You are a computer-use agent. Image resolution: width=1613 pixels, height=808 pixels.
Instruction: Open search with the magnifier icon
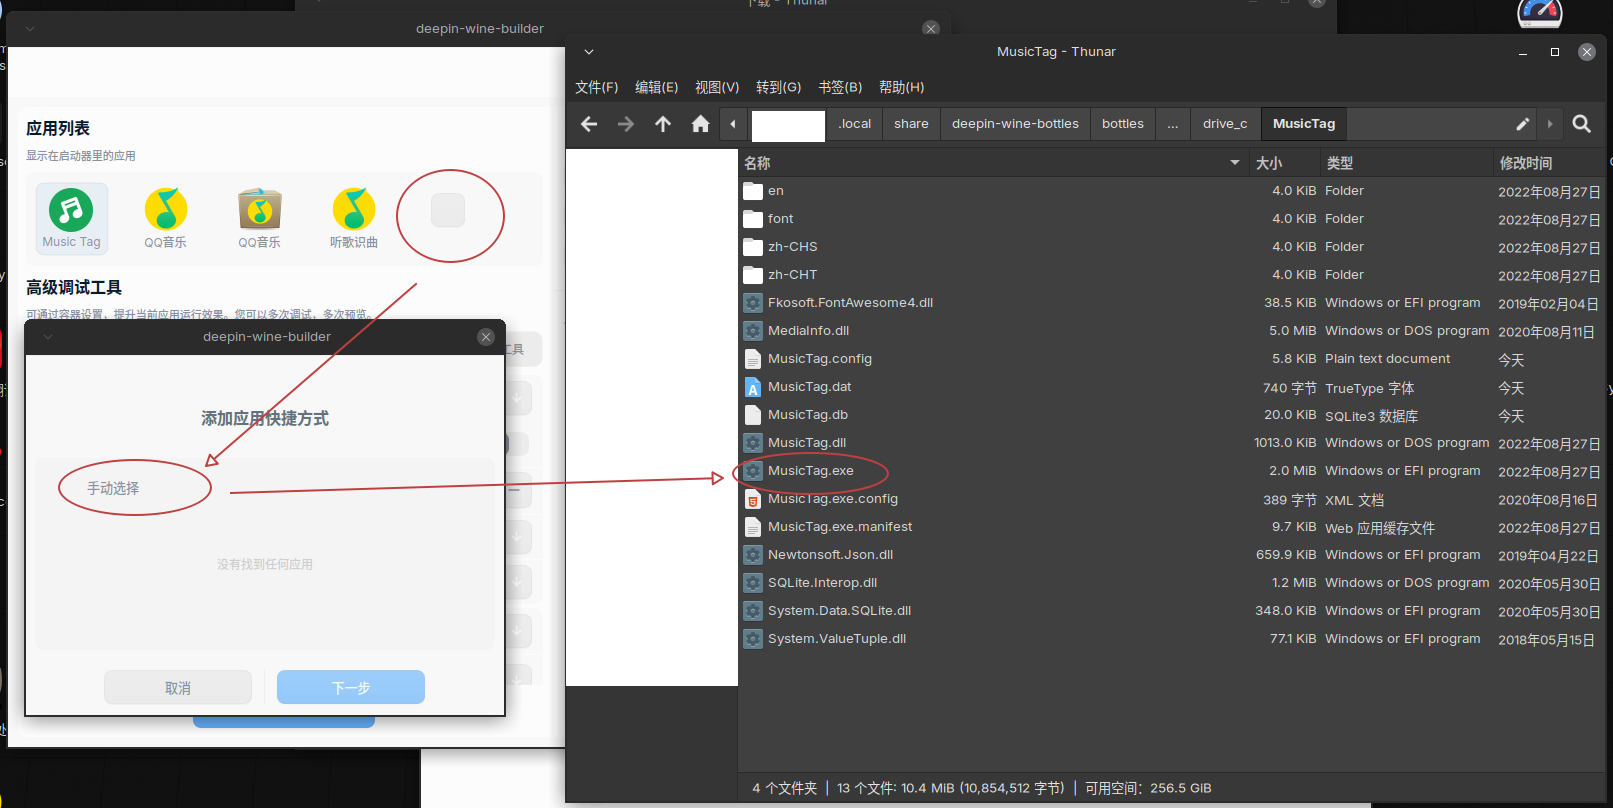click(x=1581, y=124)
